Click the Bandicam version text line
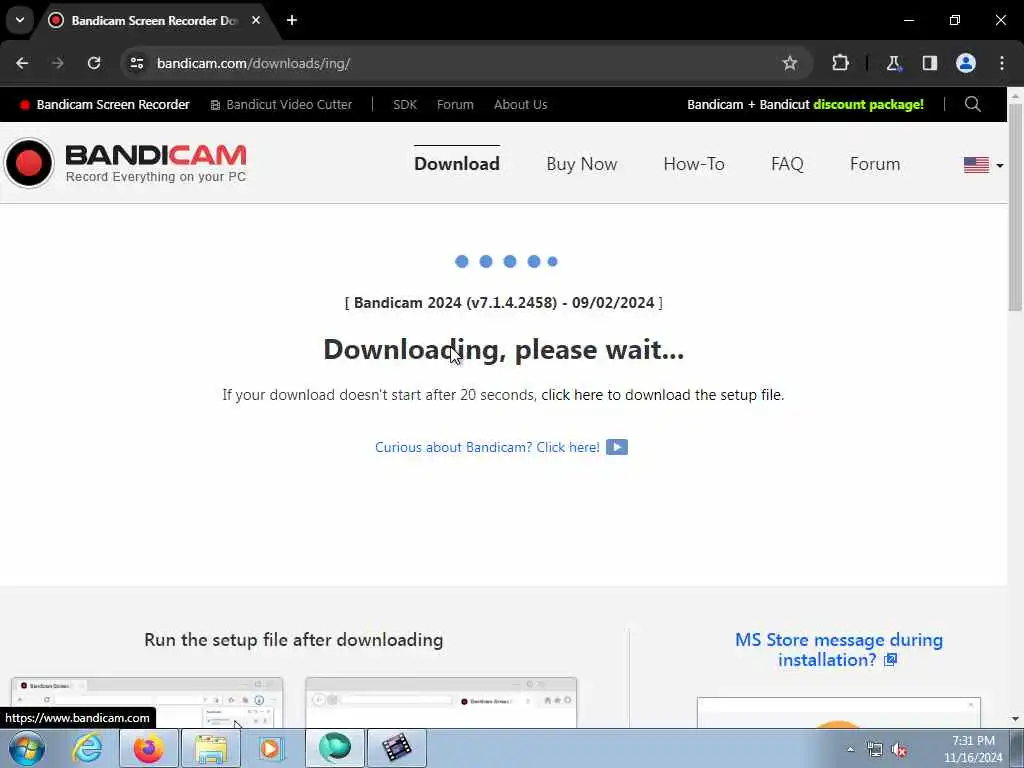1024x768 pixels. (x=504, y=303)
